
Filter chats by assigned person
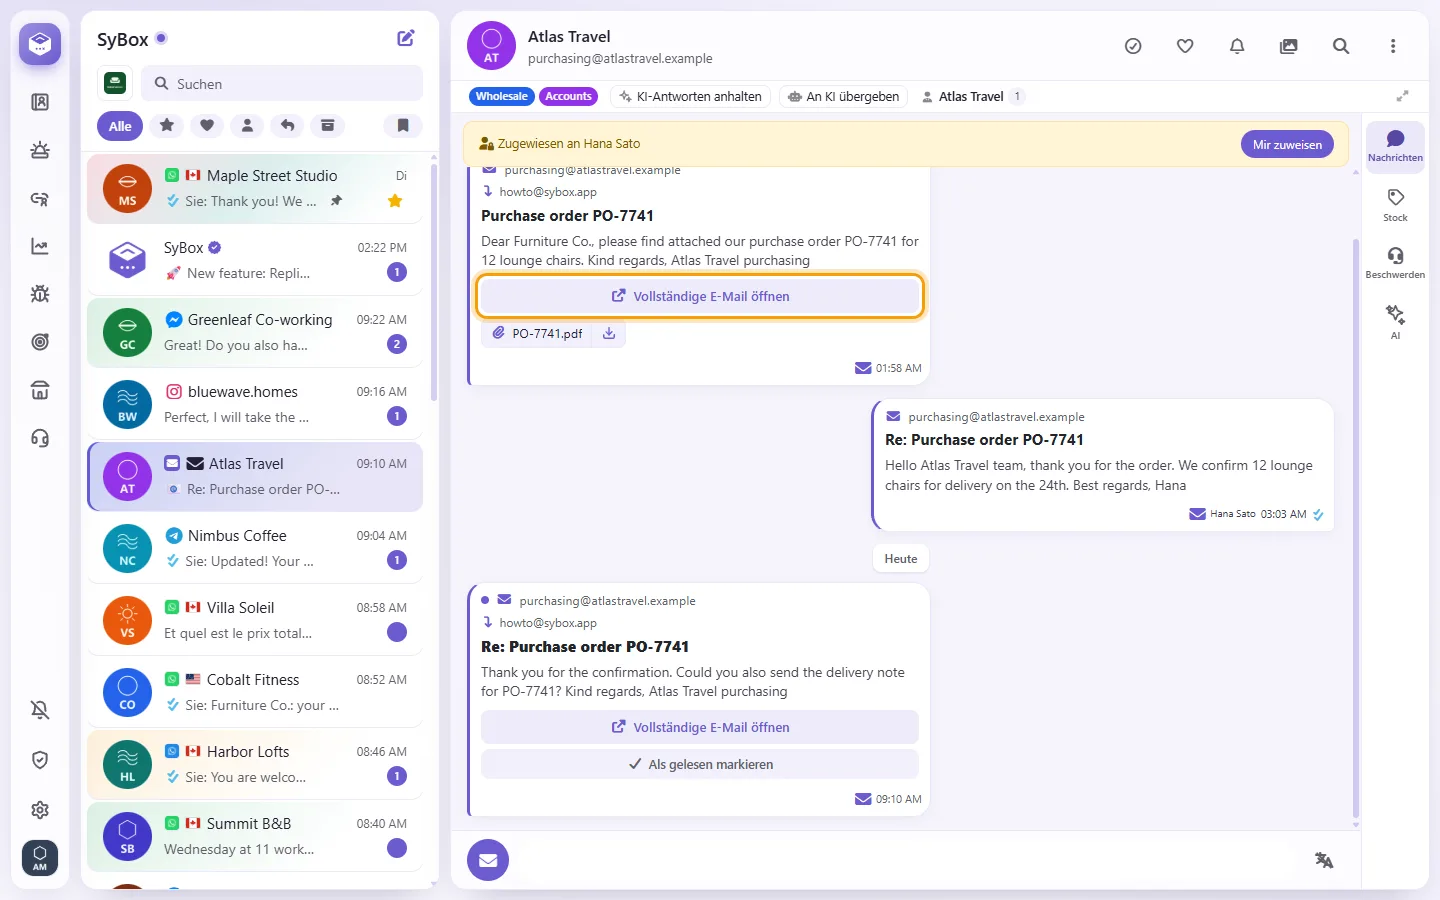[247, 125]
